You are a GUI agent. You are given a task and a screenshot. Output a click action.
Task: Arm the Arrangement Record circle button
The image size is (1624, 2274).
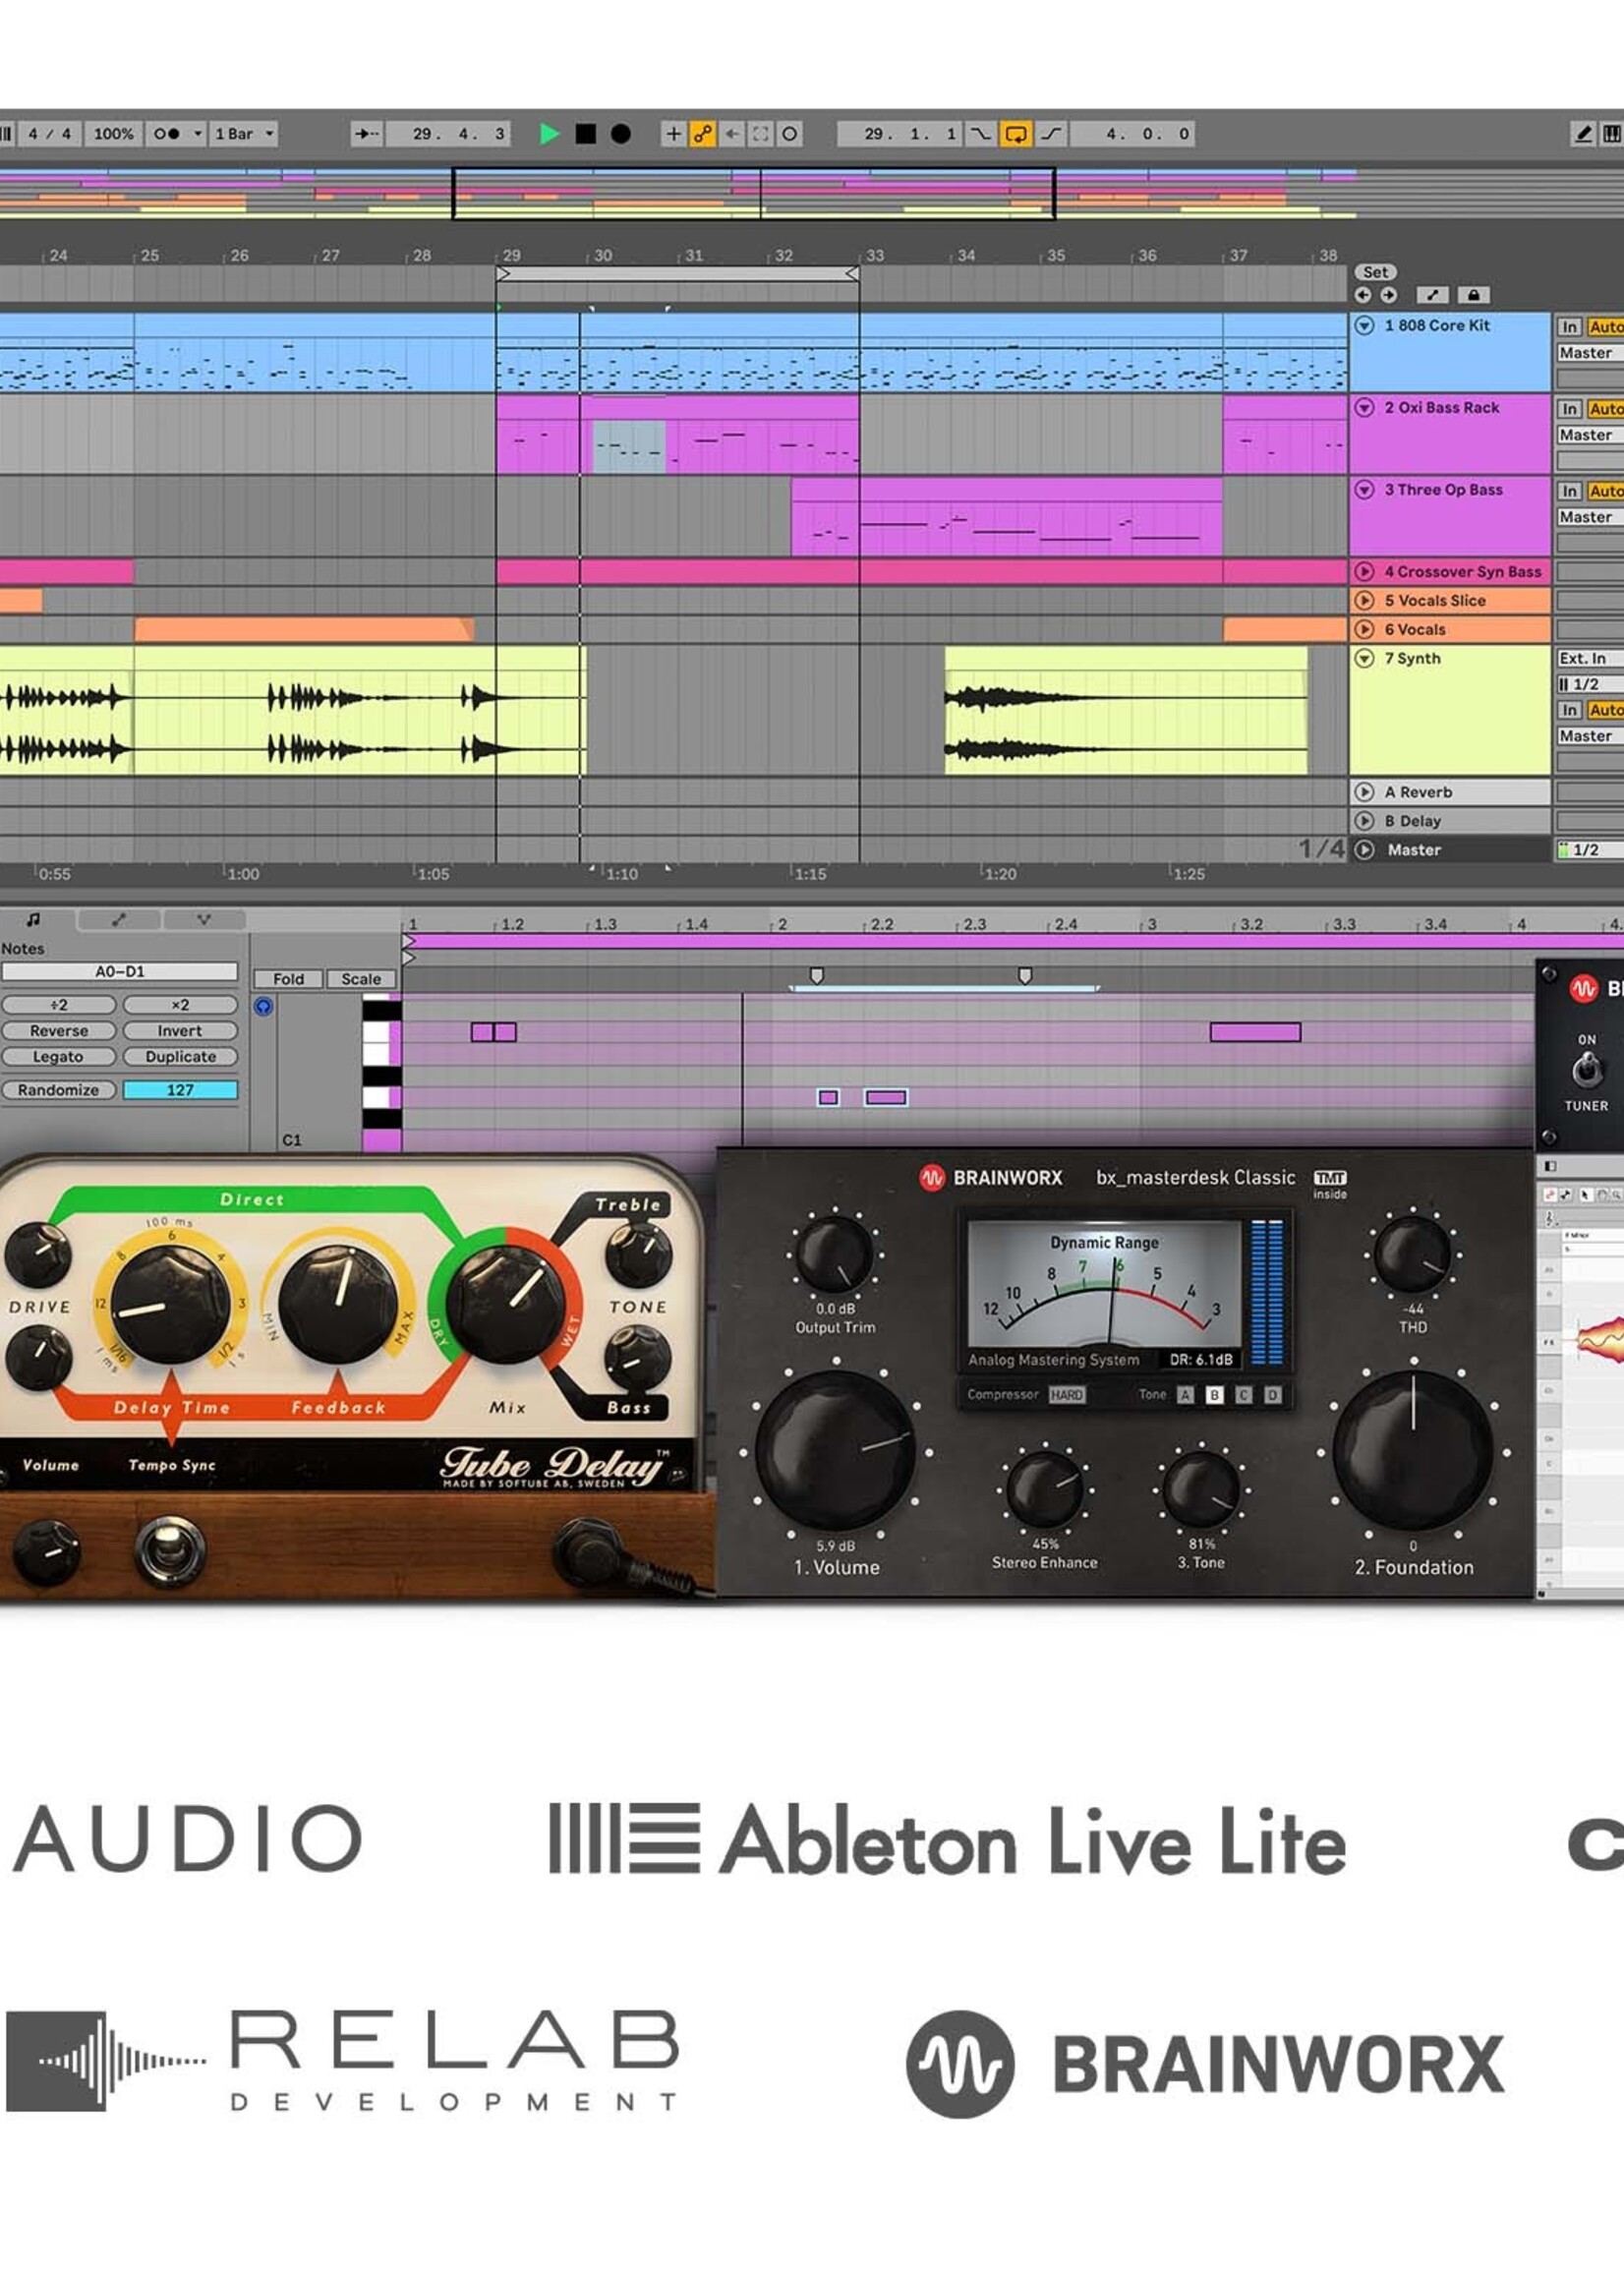pos(621,133)
